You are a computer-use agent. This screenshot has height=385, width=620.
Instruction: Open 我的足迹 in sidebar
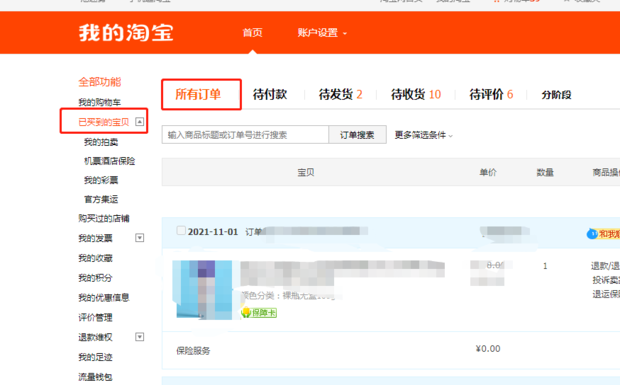pyautogui.click(x=95, y=357)
